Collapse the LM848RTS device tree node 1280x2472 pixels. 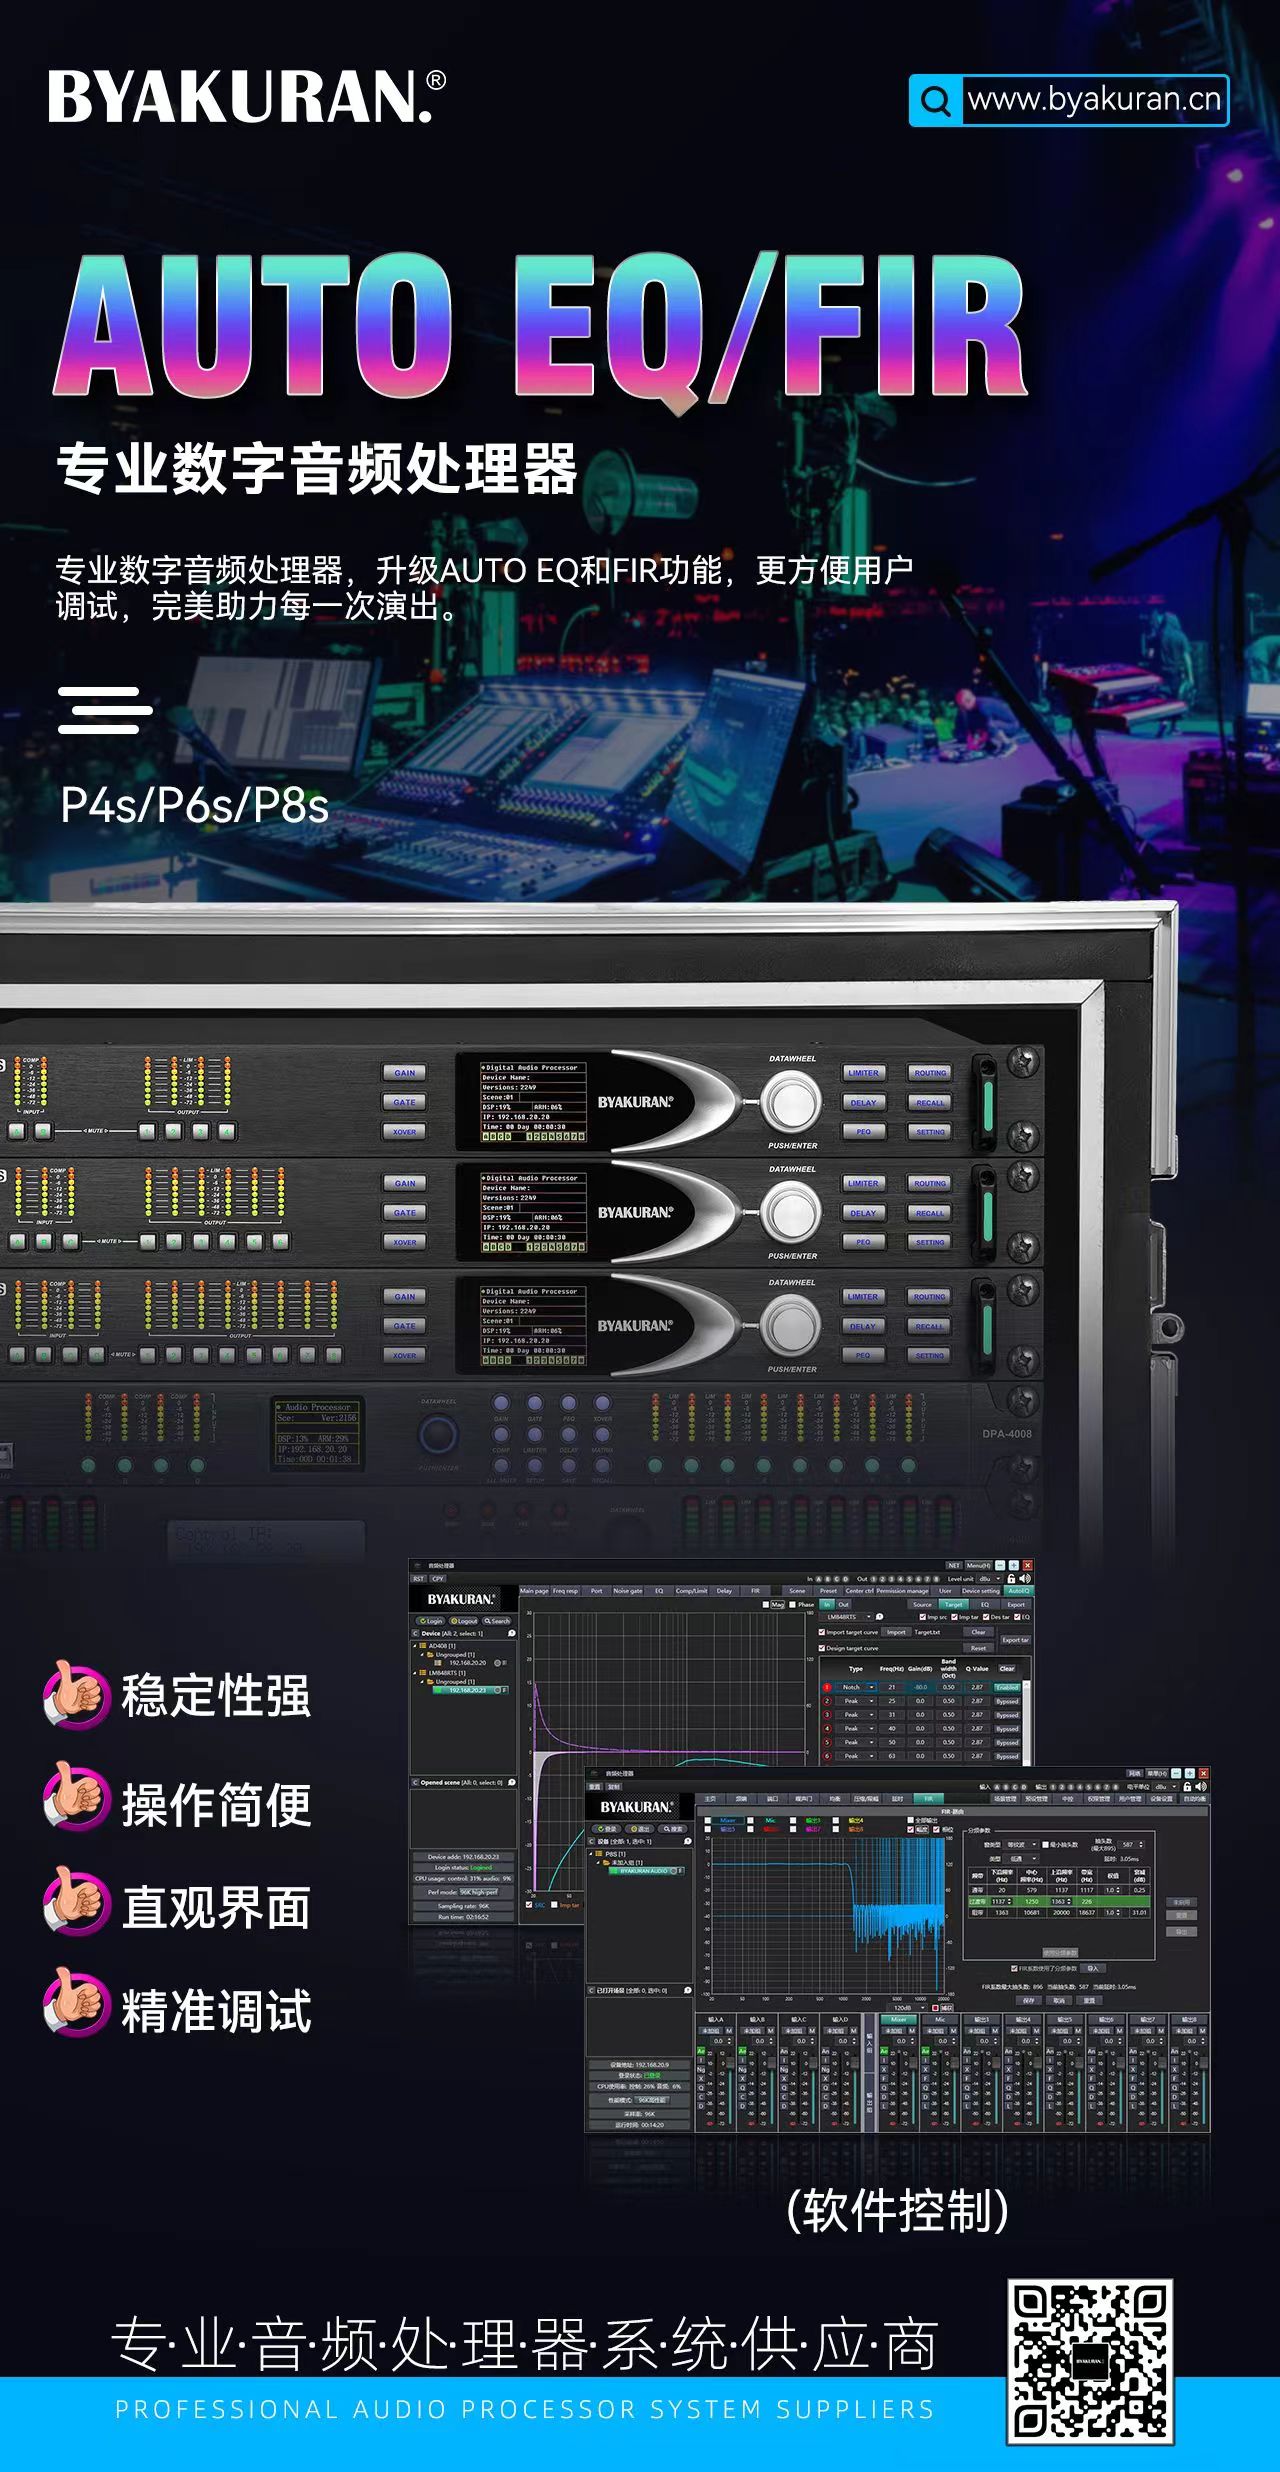[x=414, y=1673]
